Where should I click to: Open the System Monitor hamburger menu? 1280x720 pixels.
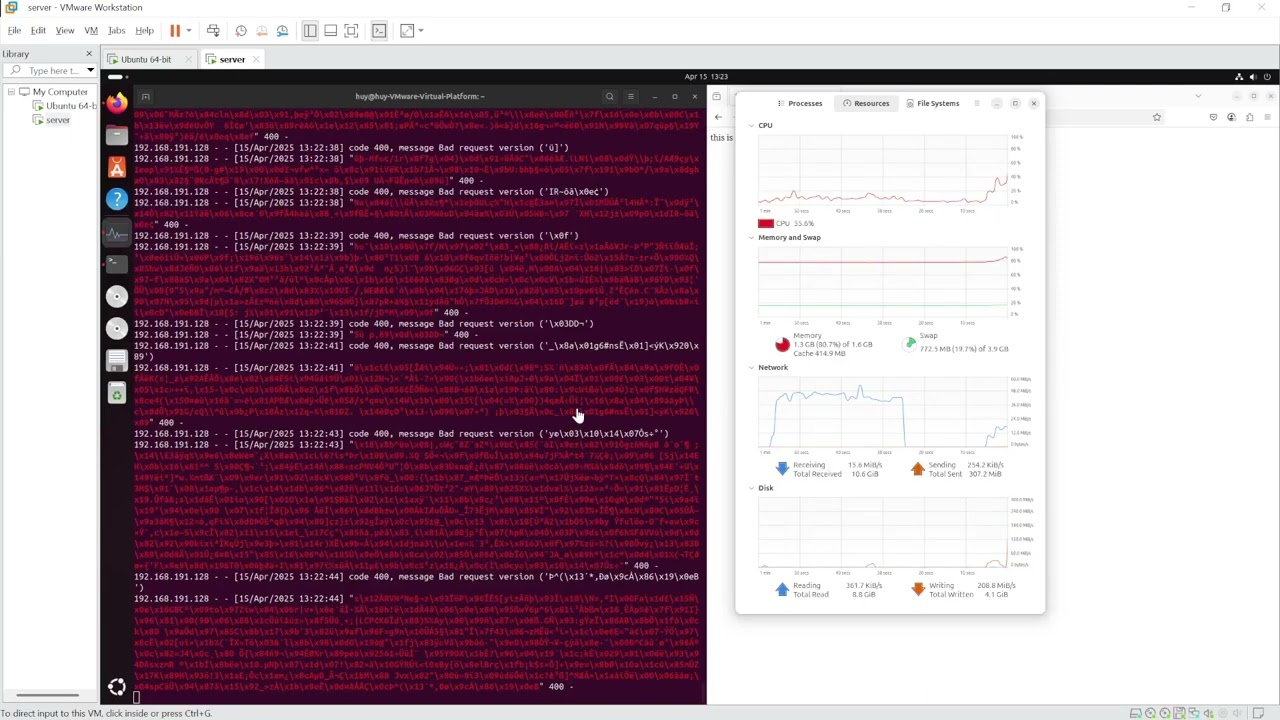(977, 103)
